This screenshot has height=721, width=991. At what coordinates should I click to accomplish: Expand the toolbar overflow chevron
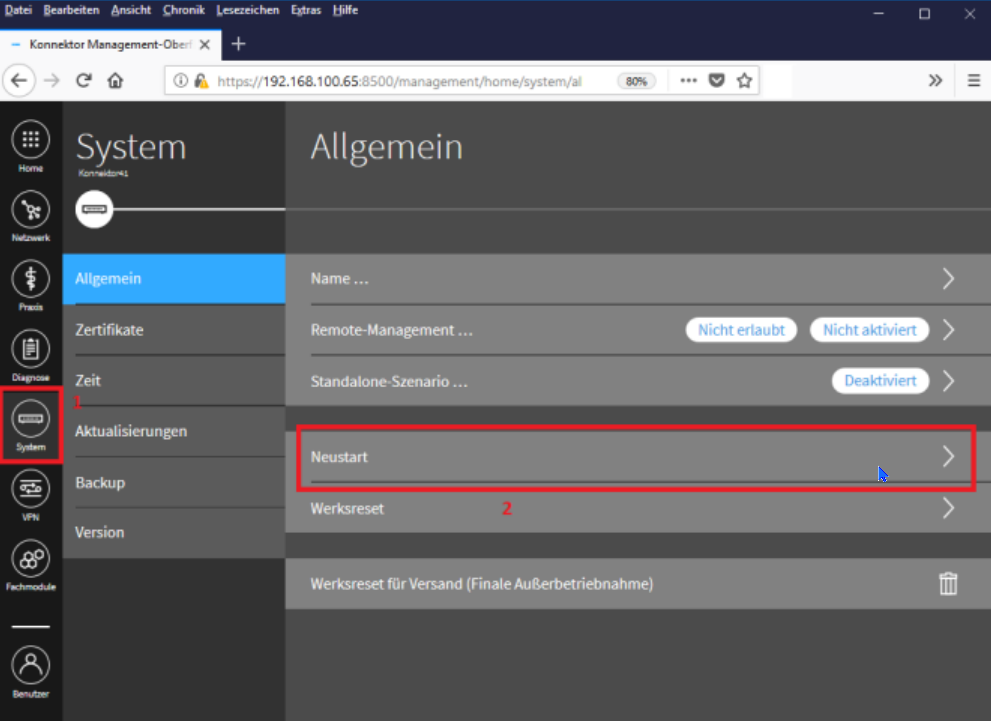tap(935, 81)
